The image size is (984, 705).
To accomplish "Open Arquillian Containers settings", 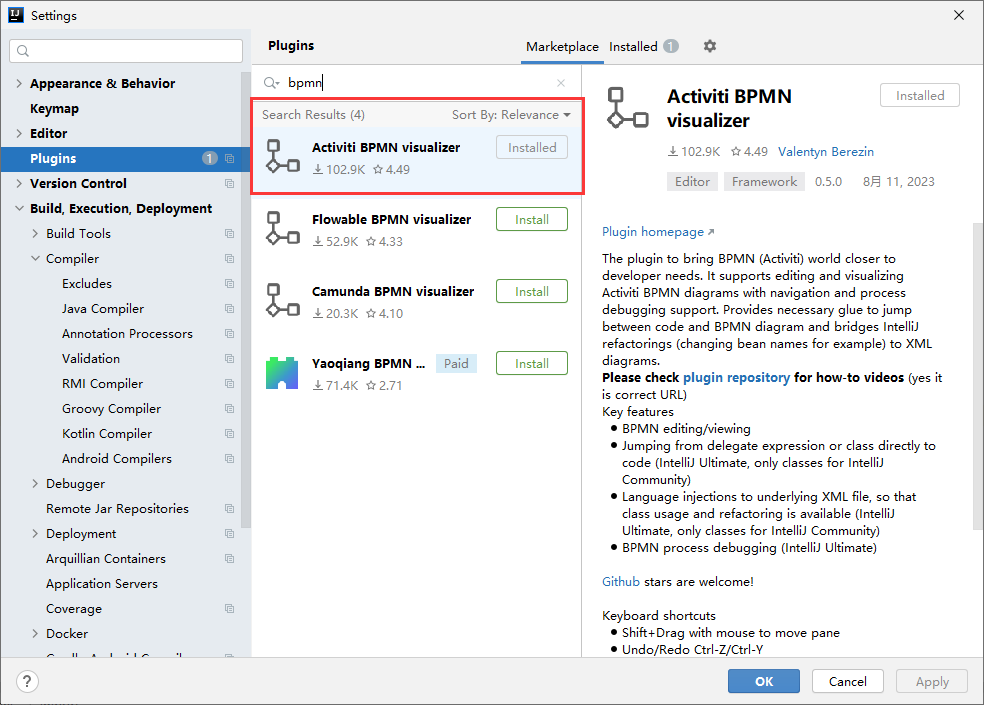I will (105, 559).
